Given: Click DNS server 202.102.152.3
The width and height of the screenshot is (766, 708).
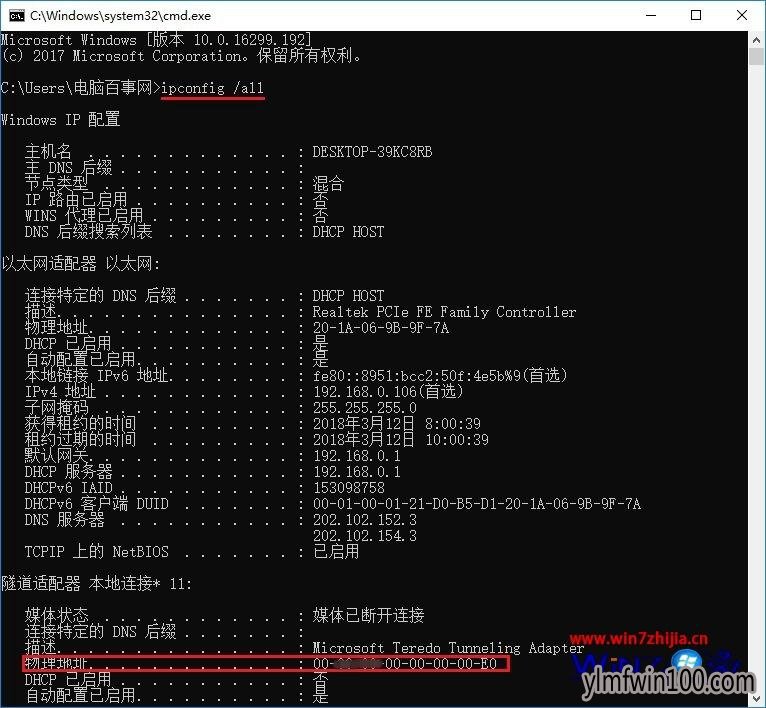Looking at the screenshot, I should pyautogui.click(x=365, y=520).
